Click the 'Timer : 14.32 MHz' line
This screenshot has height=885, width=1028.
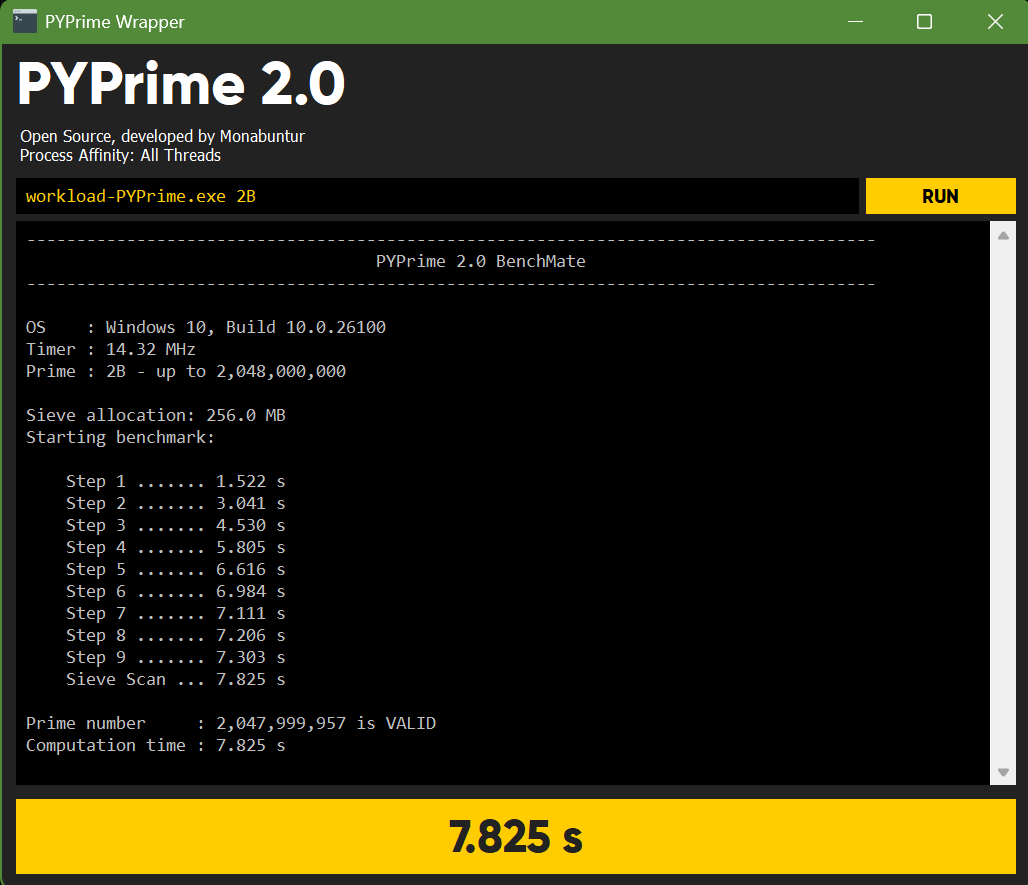111,349
